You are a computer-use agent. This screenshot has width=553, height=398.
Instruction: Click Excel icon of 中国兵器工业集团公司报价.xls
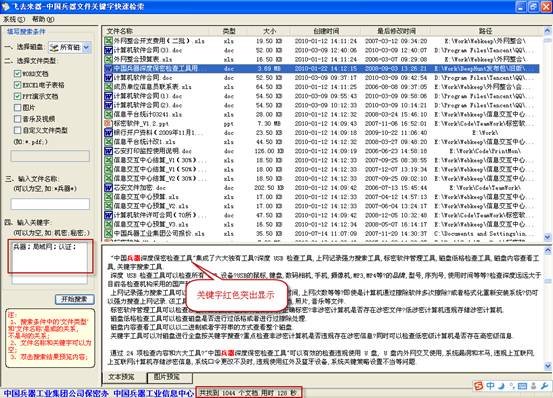tap(108, 233)
